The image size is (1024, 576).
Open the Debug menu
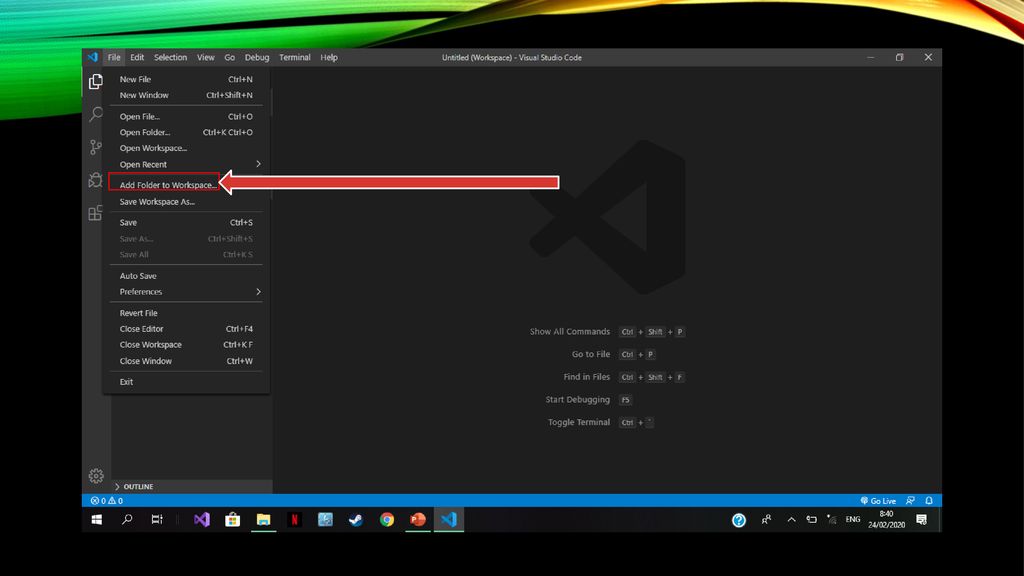(x=257, y=57)
